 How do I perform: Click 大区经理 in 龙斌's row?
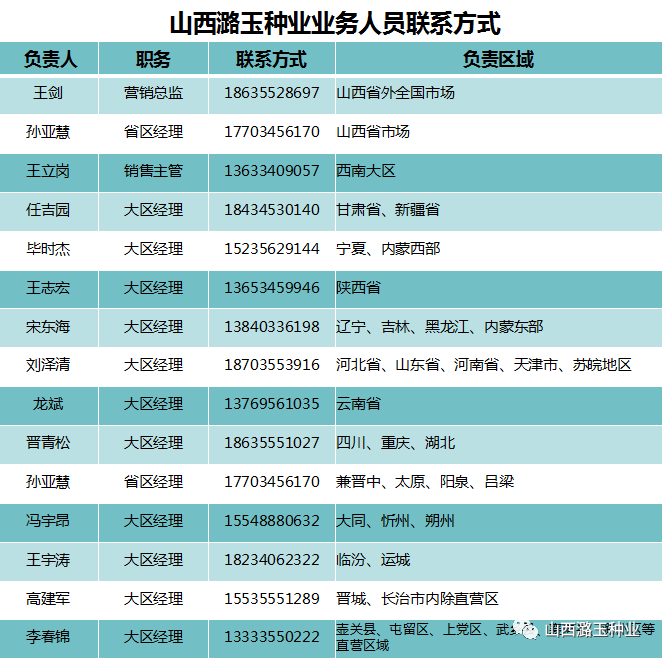pyautogui.click(x=153, y=404)
